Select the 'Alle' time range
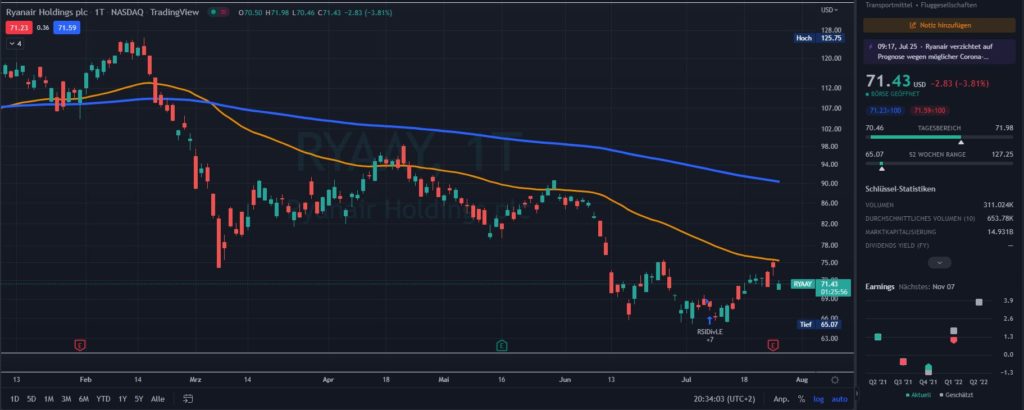The width and height of the screenshot is (1024, 410). 157,399
